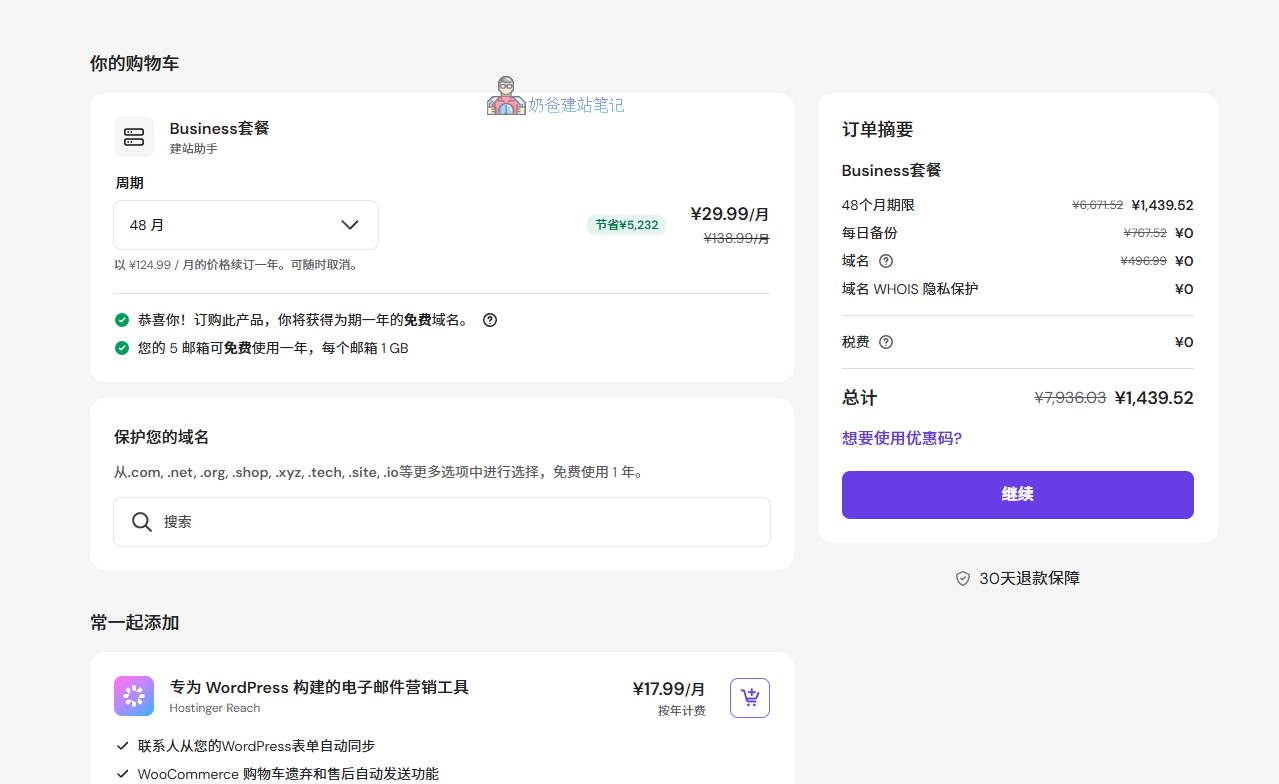1279x784 pixels.
Task: Click the struck-through ¥496.99 domain price
Action: (x=1143, y=261)
